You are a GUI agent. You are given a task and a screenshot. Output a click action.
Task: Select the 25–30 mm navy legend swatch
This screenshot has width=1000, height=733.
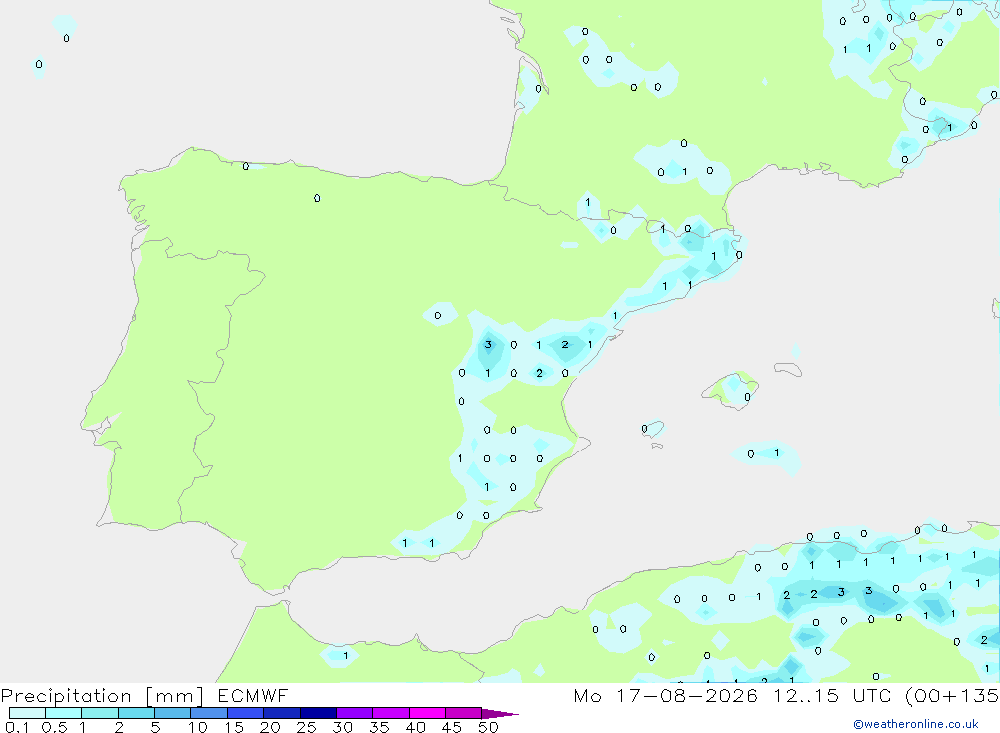318,713
